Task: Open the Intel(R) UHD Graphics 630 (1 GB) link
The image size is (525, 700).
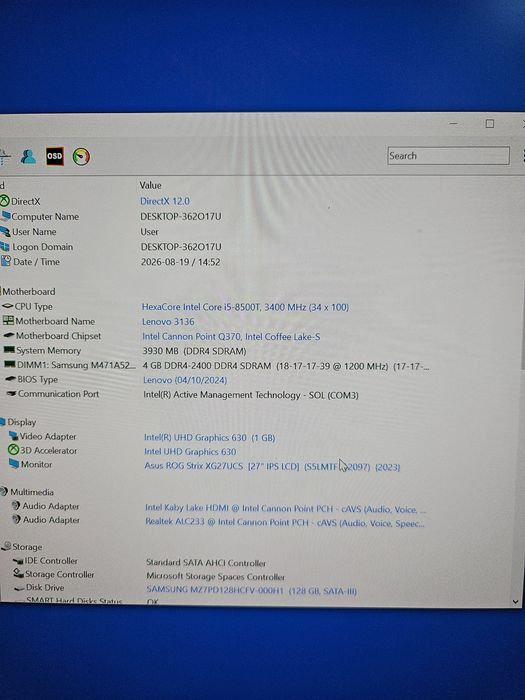Action: 209,438
